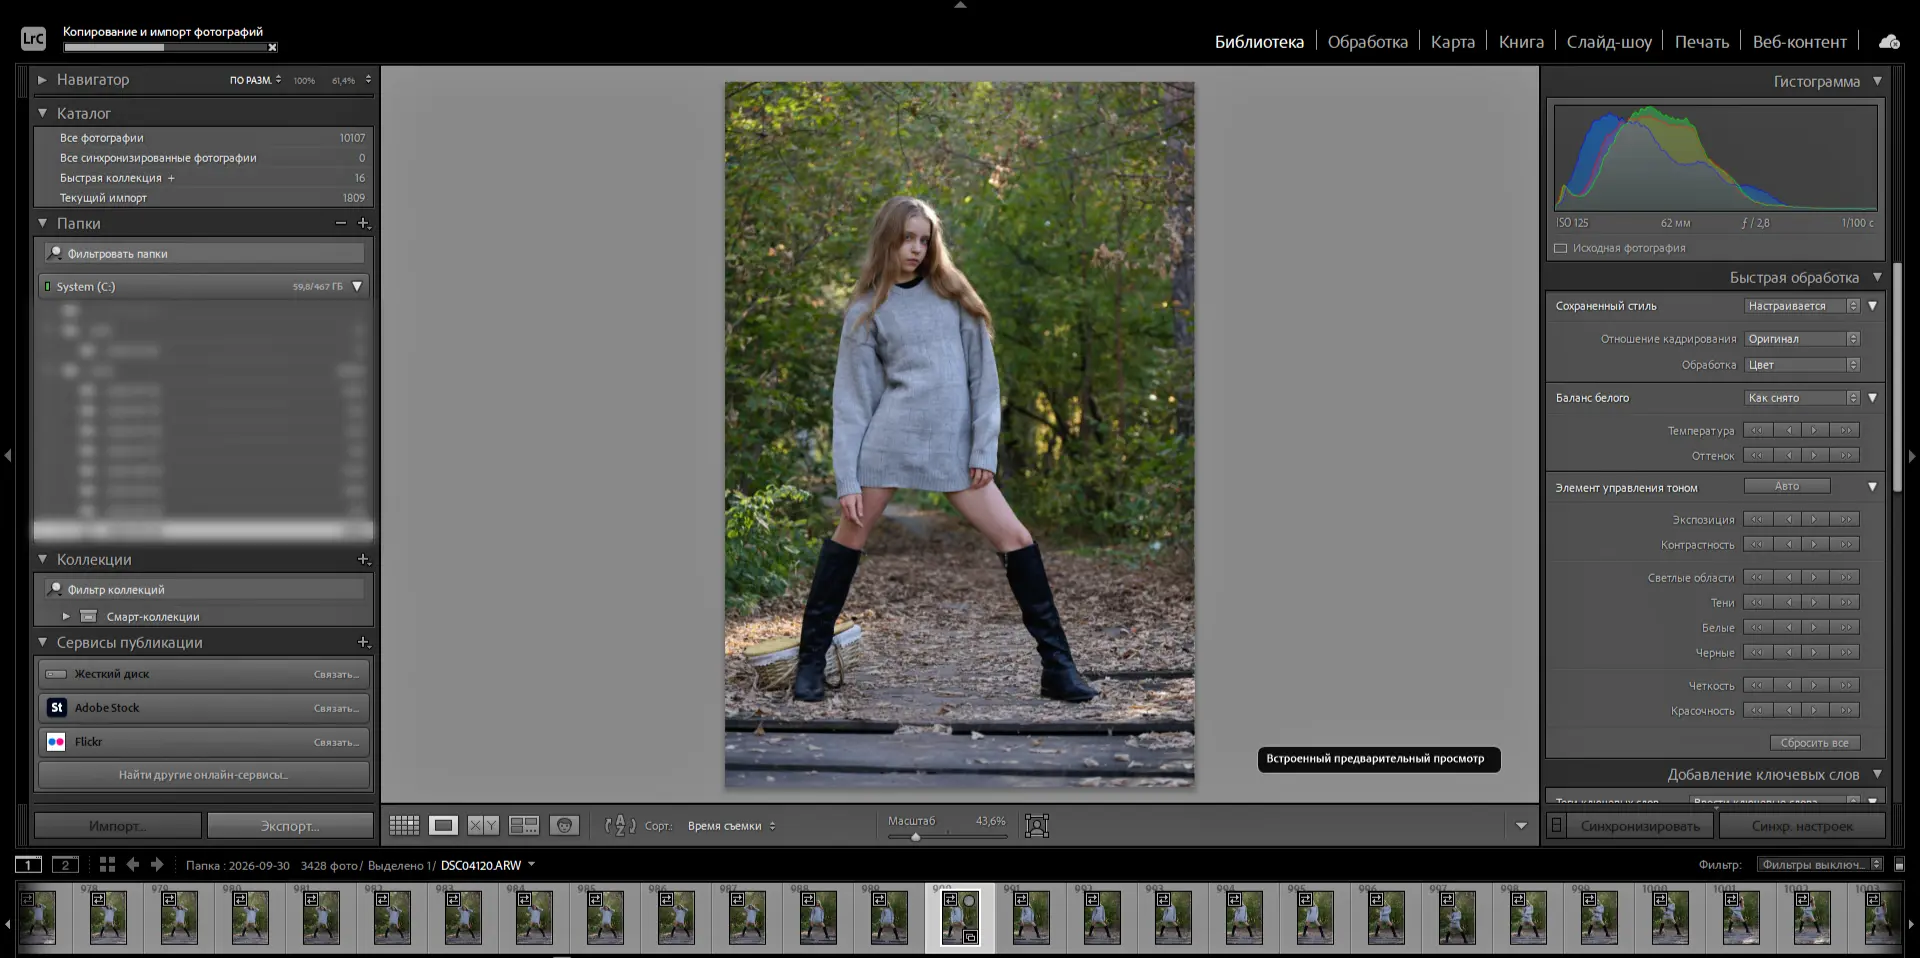
Task: Open cloud sync status icon
Action: tap(1889, 42)
